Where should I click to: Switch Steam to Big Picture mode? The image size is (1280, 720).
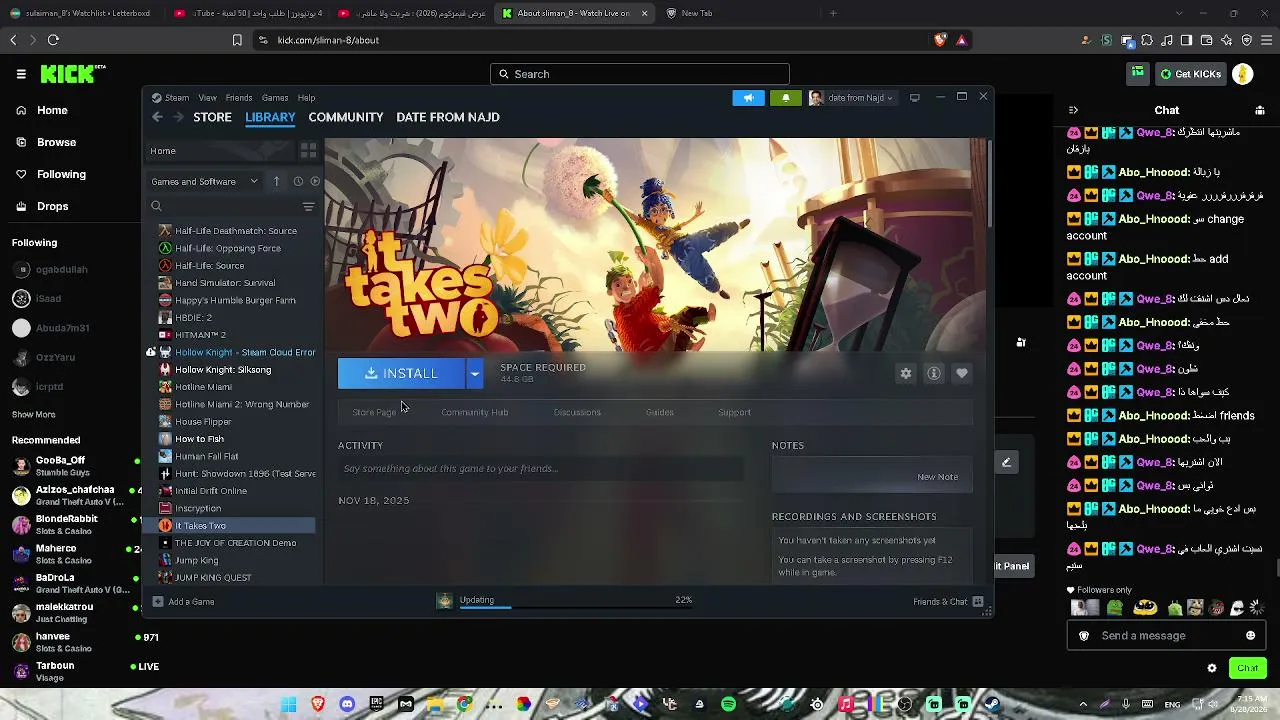(x=914, y=97)
